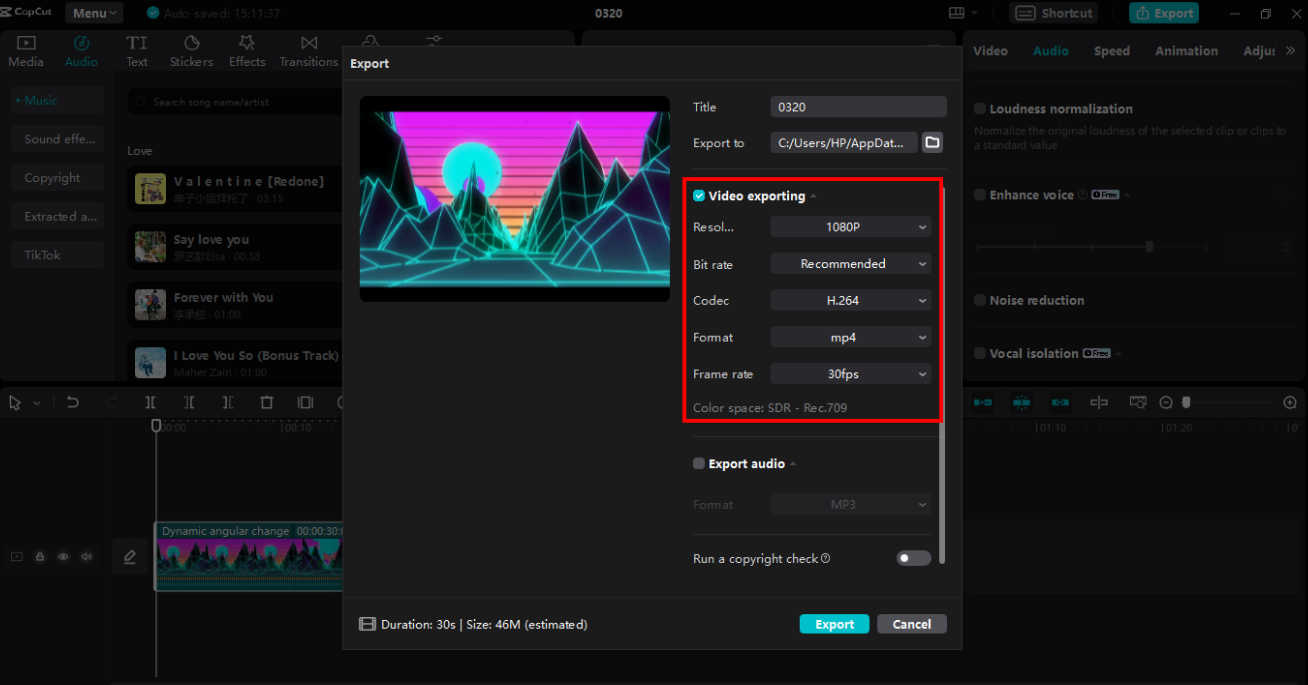
Task: Click the delete-left trim tool
Action: coord(189,402)
